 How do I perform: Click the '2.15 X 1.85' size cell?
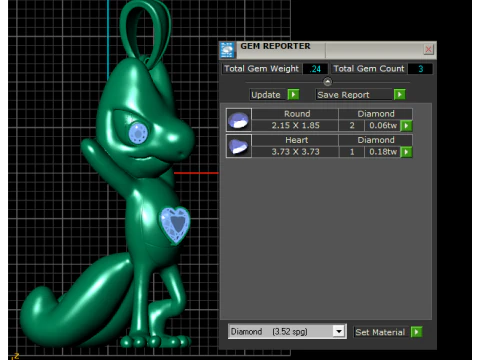[295, 125]
